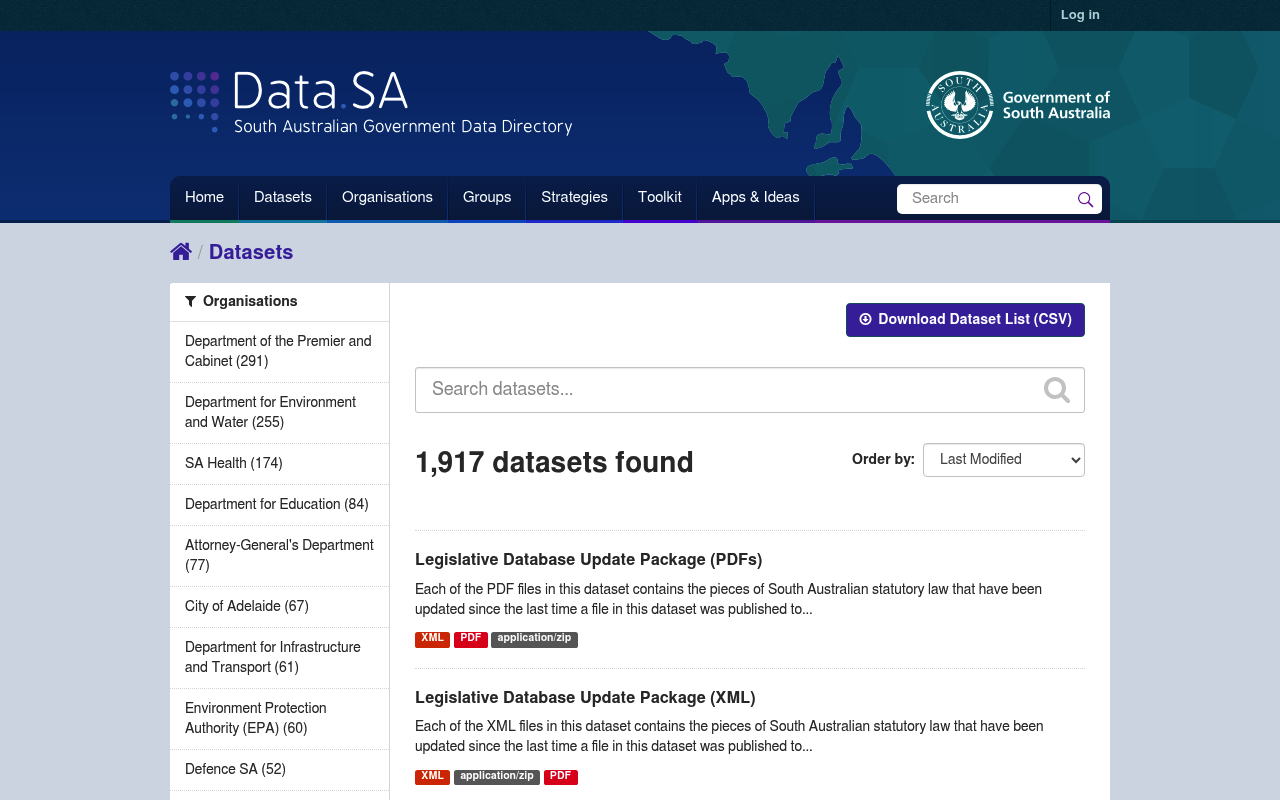Click the Government of South Australia logo

(x=1018, y=105)
